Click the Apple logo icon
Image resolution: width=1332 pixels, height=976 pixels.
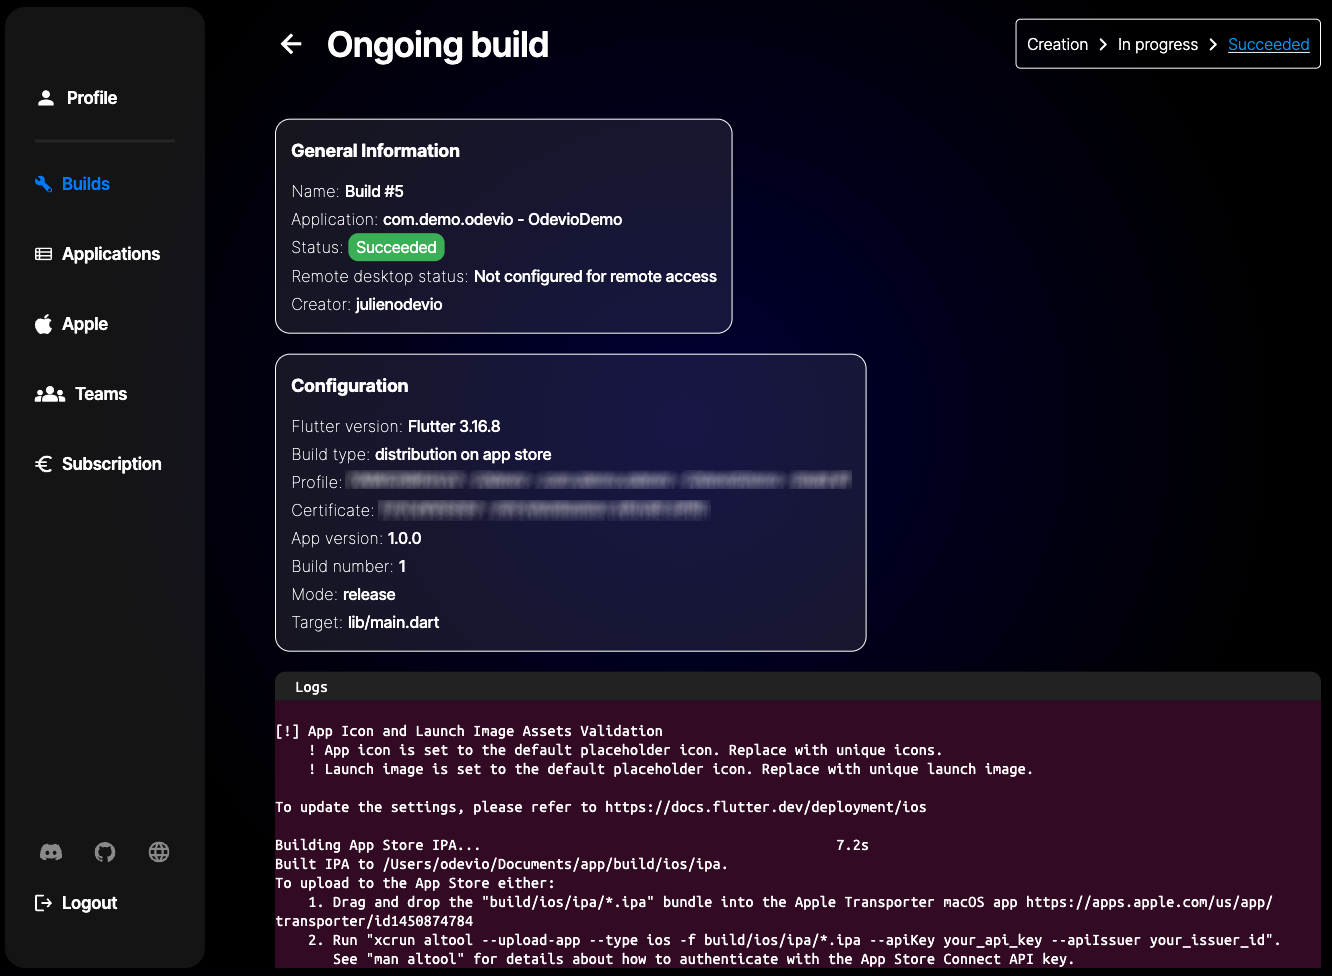pyautogui.click(x=44, y=324)
